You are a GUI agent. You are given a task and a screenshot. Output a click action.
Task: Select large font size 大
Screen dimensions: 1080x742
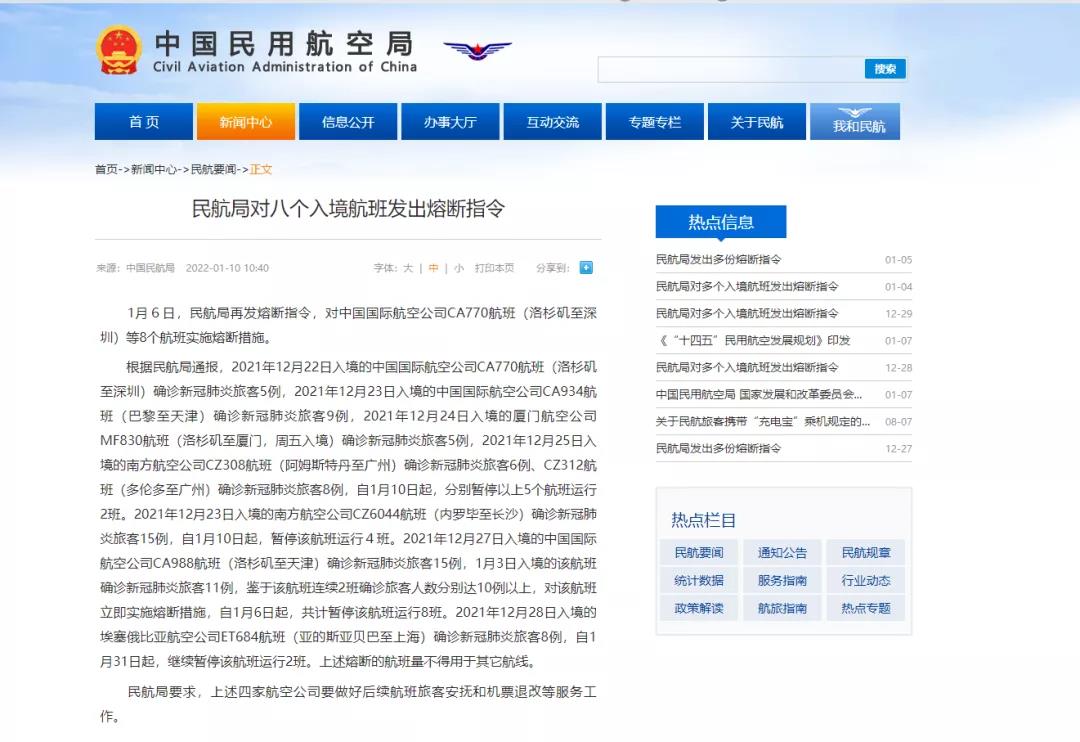[x=408, y=268]
